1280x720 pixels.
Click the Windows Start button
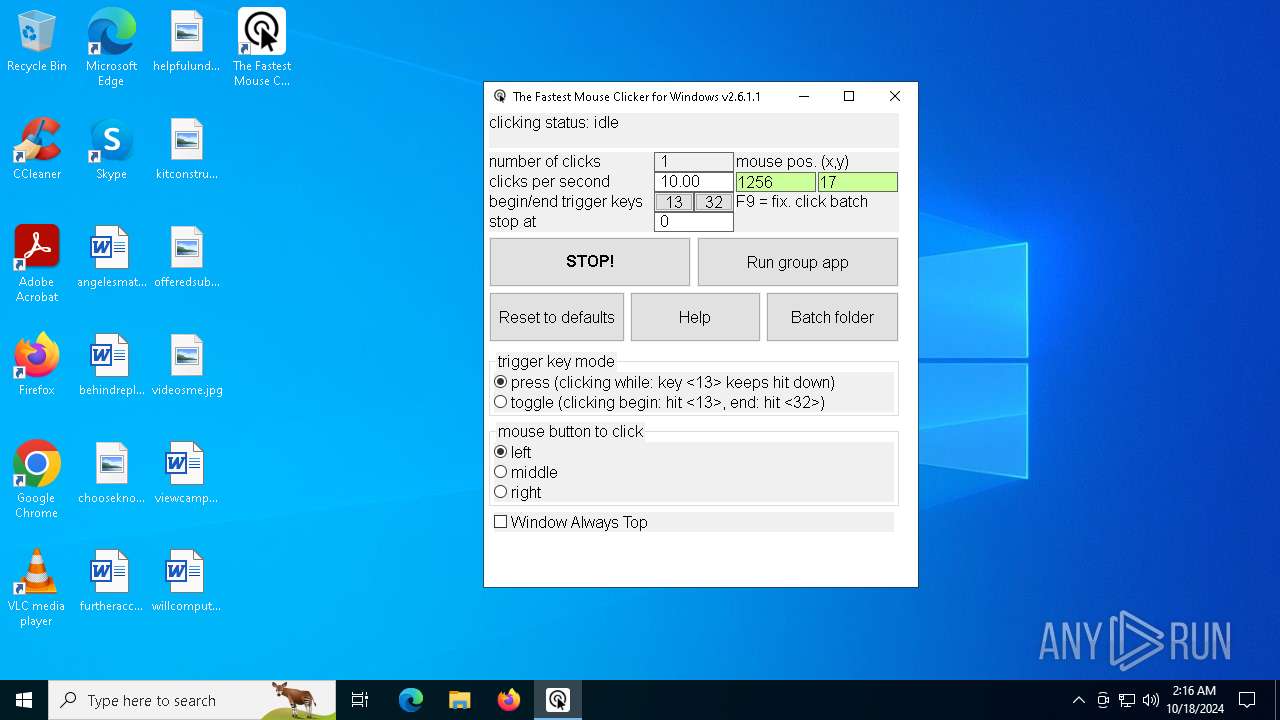(x=24, y=700)
